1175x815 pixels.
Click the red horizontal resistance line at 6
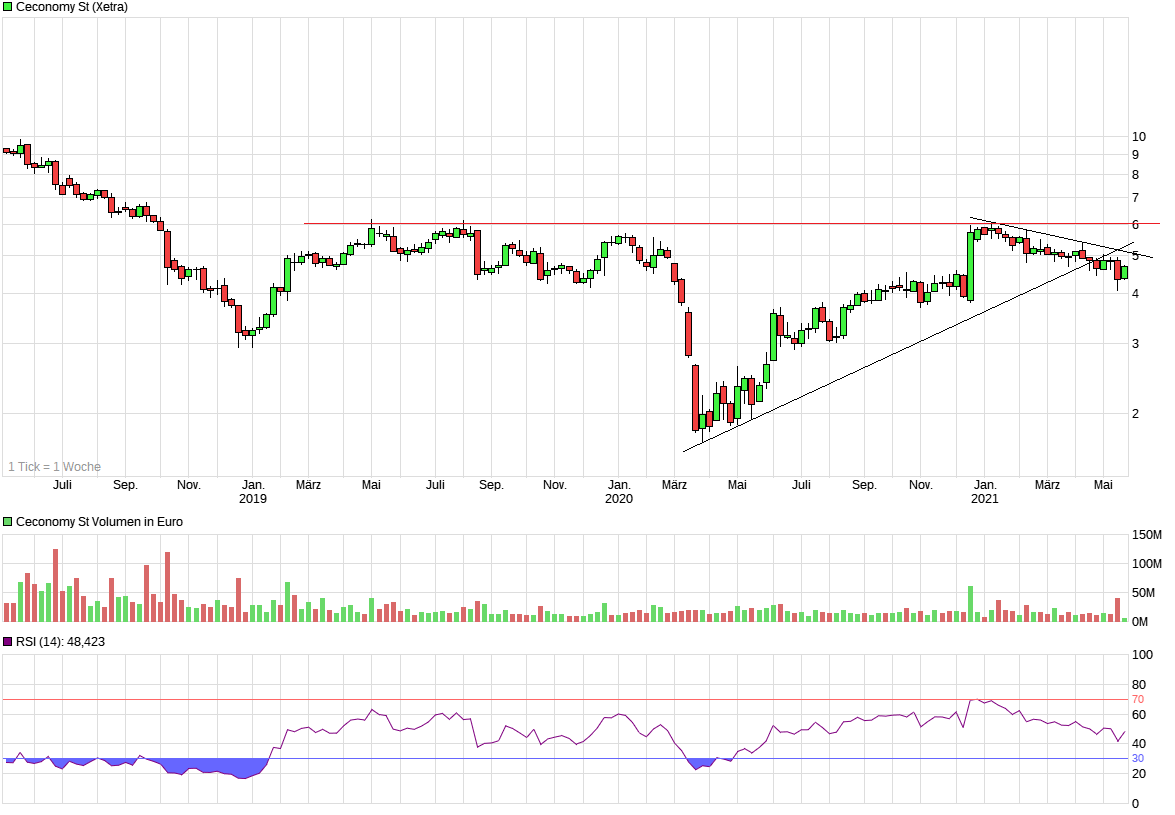tap(731, 223)
